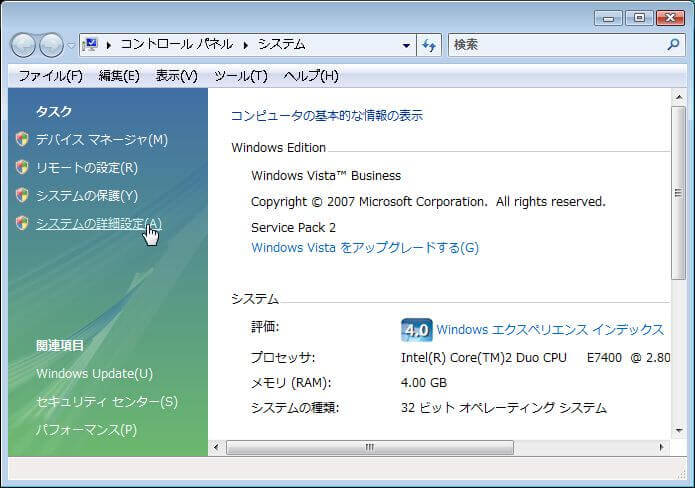This screenshot has width=695, height=488.
Task: Open the ツール(T) menu
Action: click(241, 76)
